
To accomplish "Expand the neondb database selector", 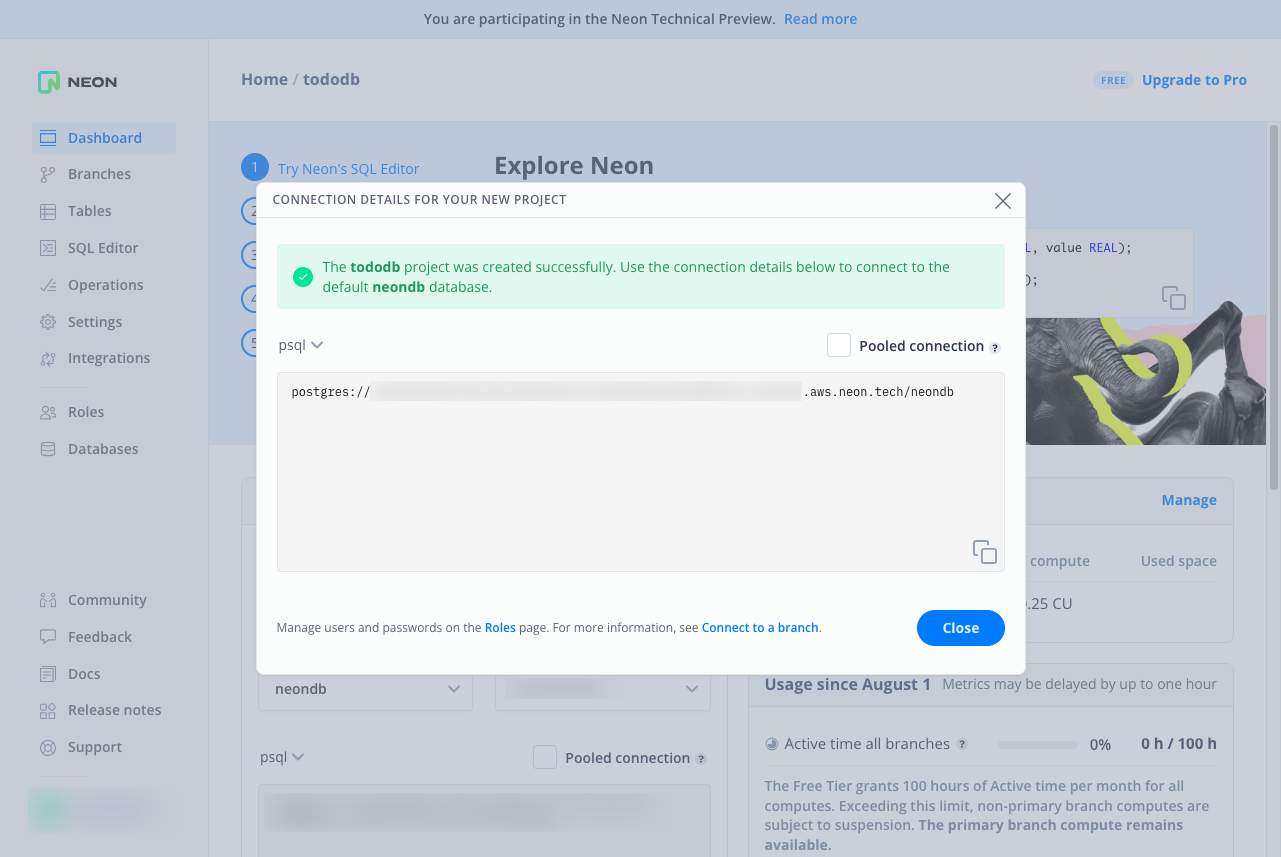I will pos(365,689).
